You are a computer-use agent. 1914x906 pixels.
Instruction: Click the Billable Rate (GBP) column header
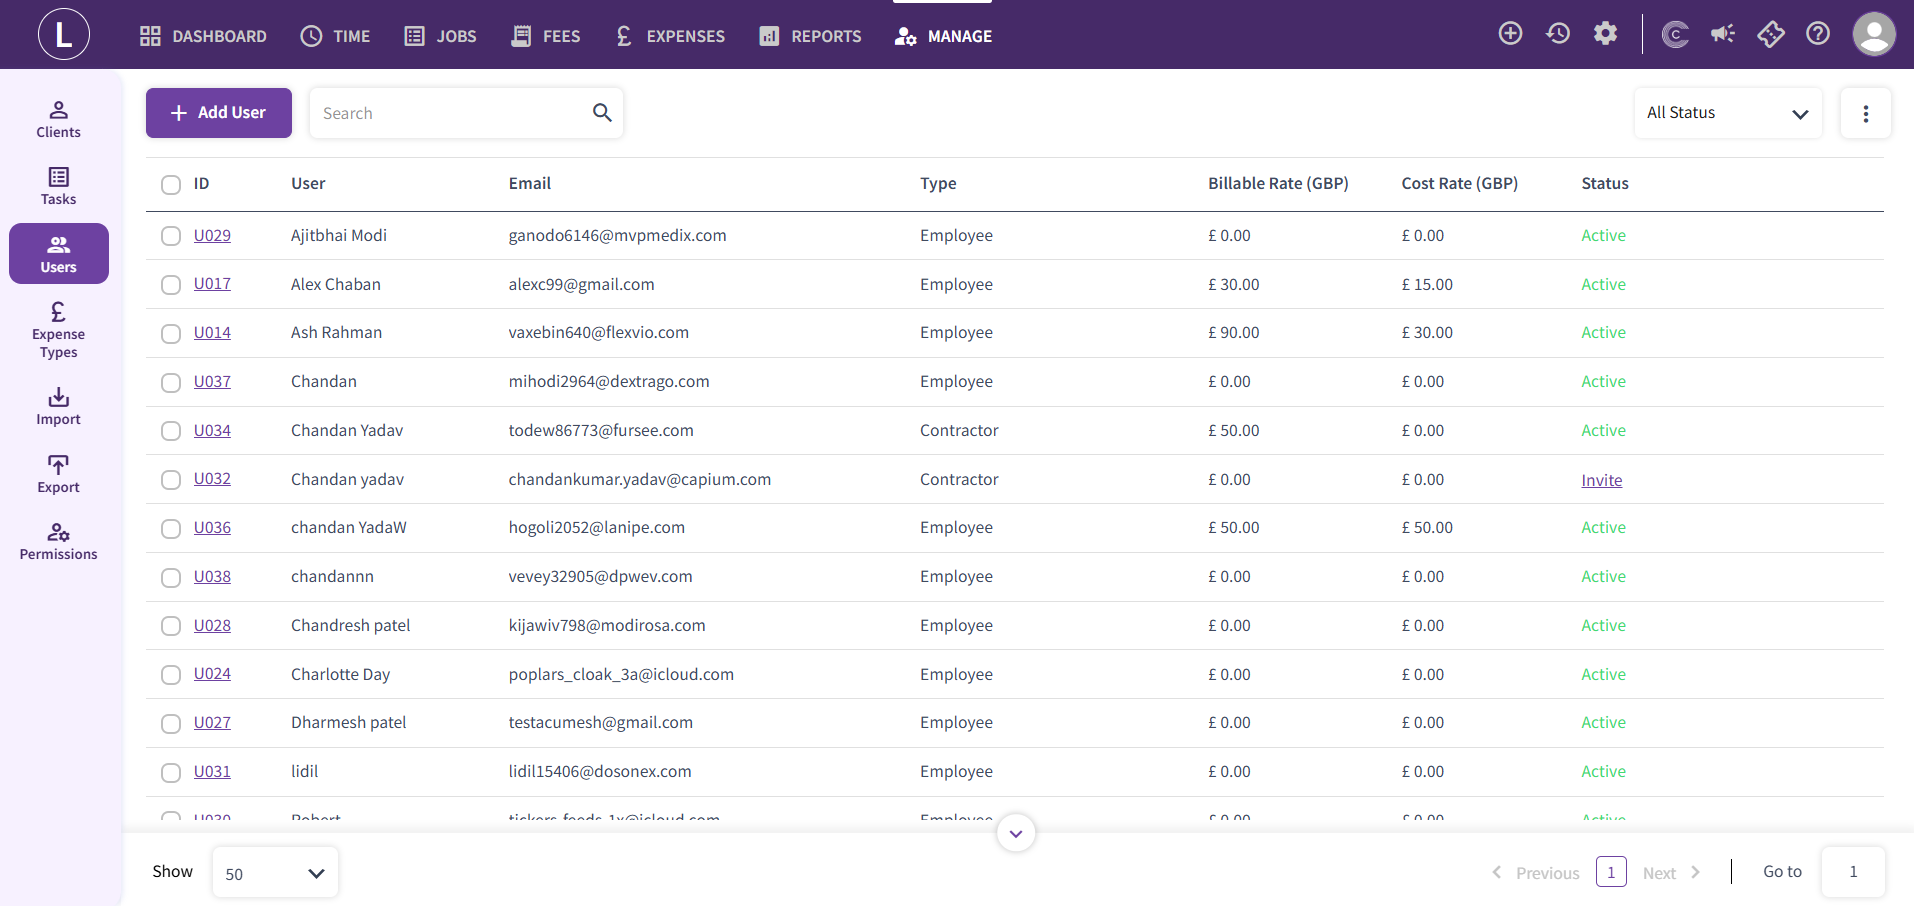coord(1278,183)
